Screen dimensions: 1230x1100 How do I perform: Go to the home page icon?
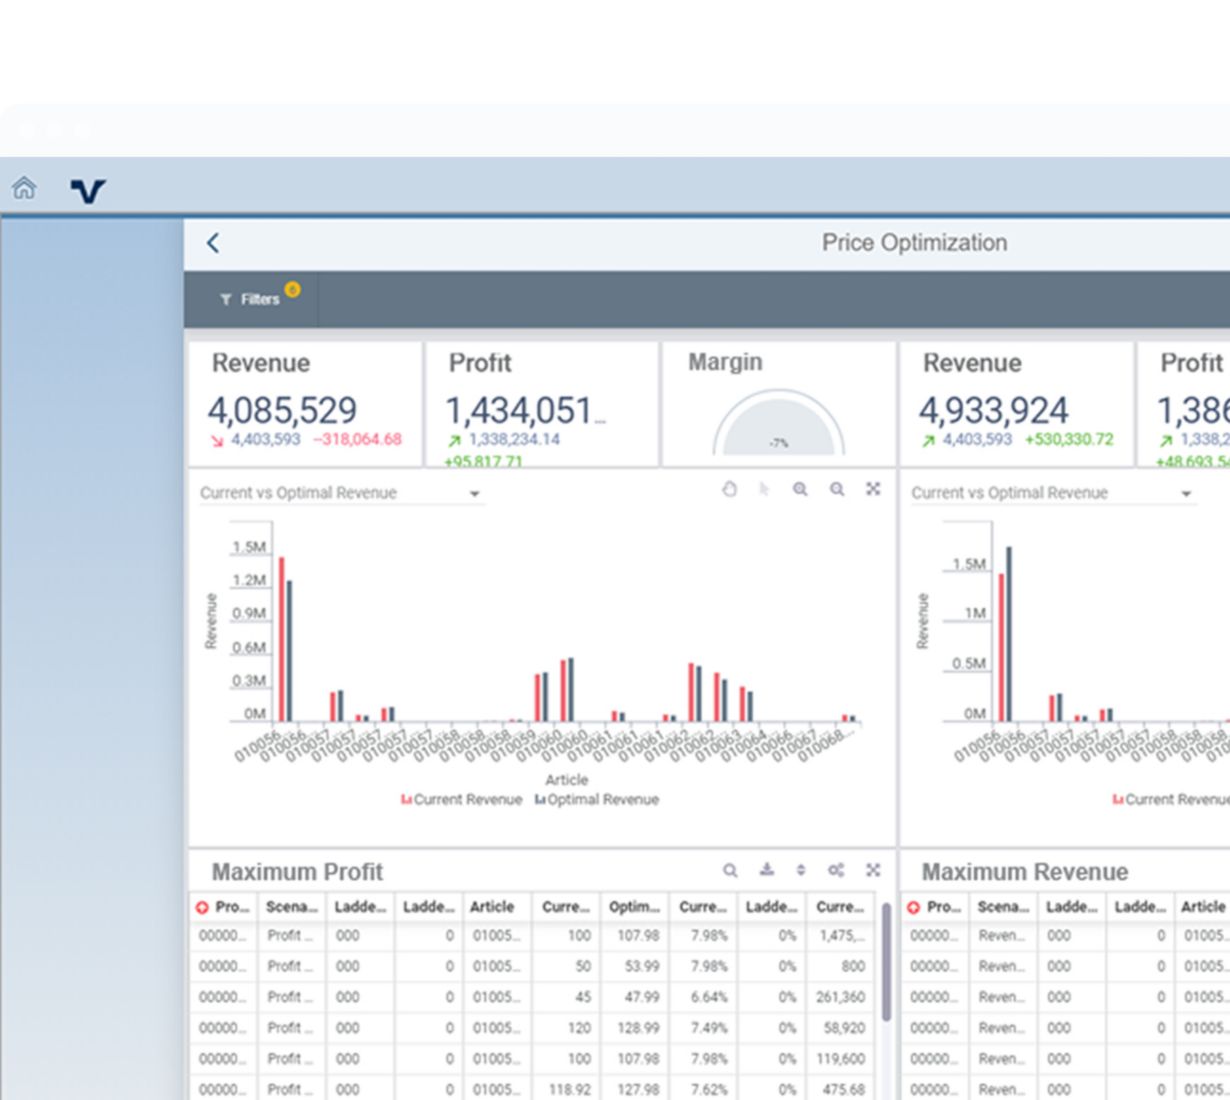(x=24, y=188)
